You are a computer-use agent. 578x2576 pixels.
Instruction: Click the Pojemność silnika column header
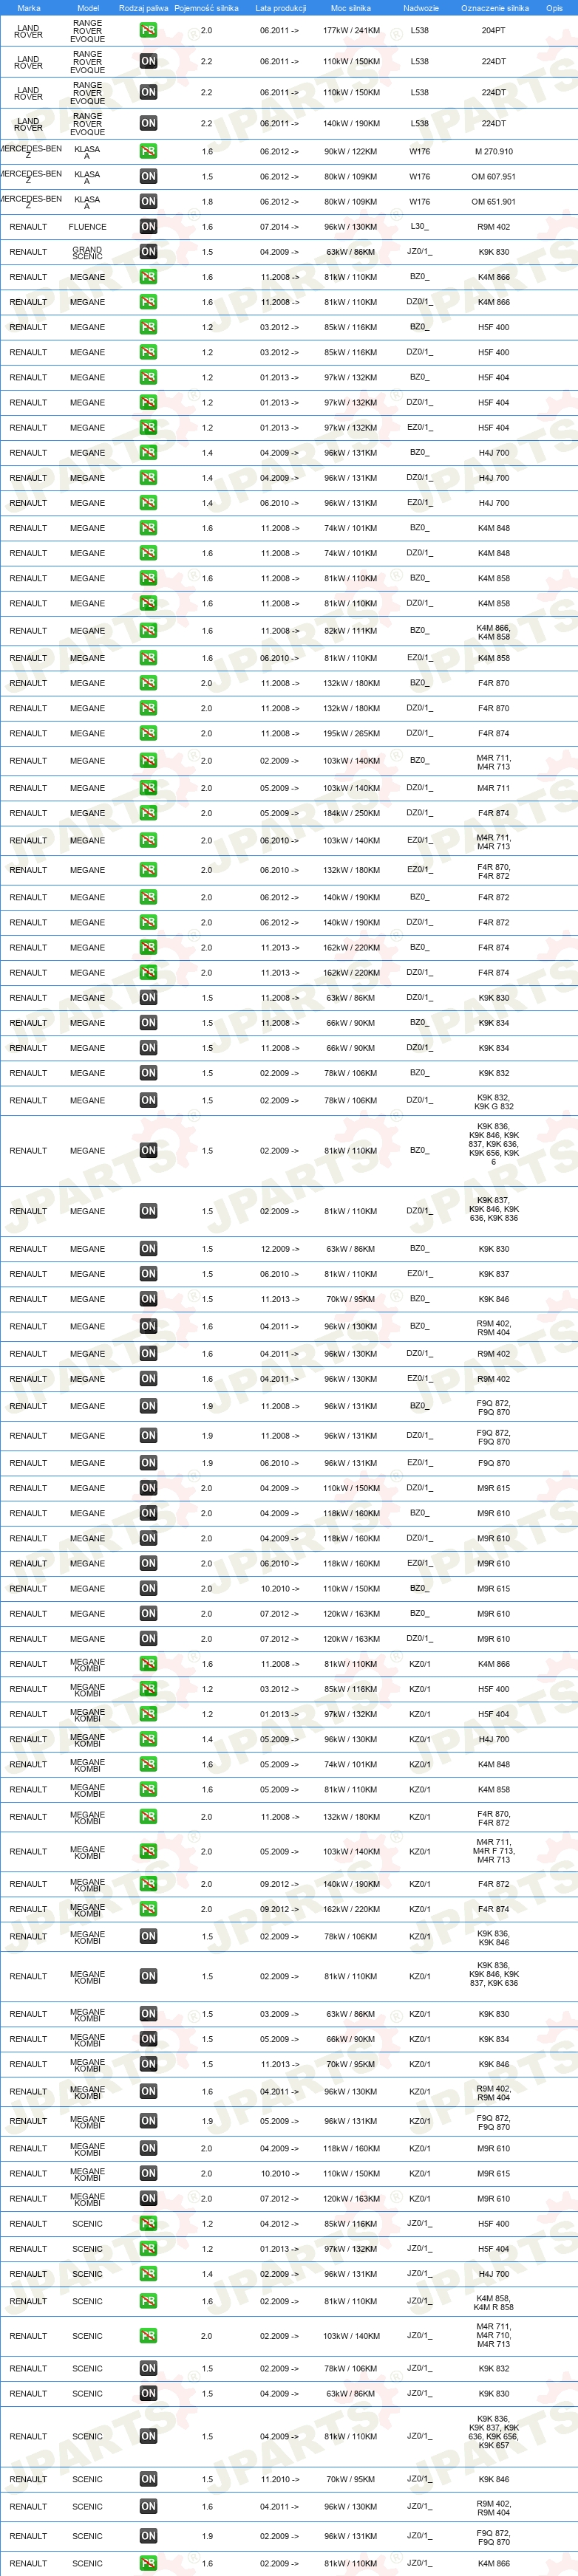pos(206,8)
